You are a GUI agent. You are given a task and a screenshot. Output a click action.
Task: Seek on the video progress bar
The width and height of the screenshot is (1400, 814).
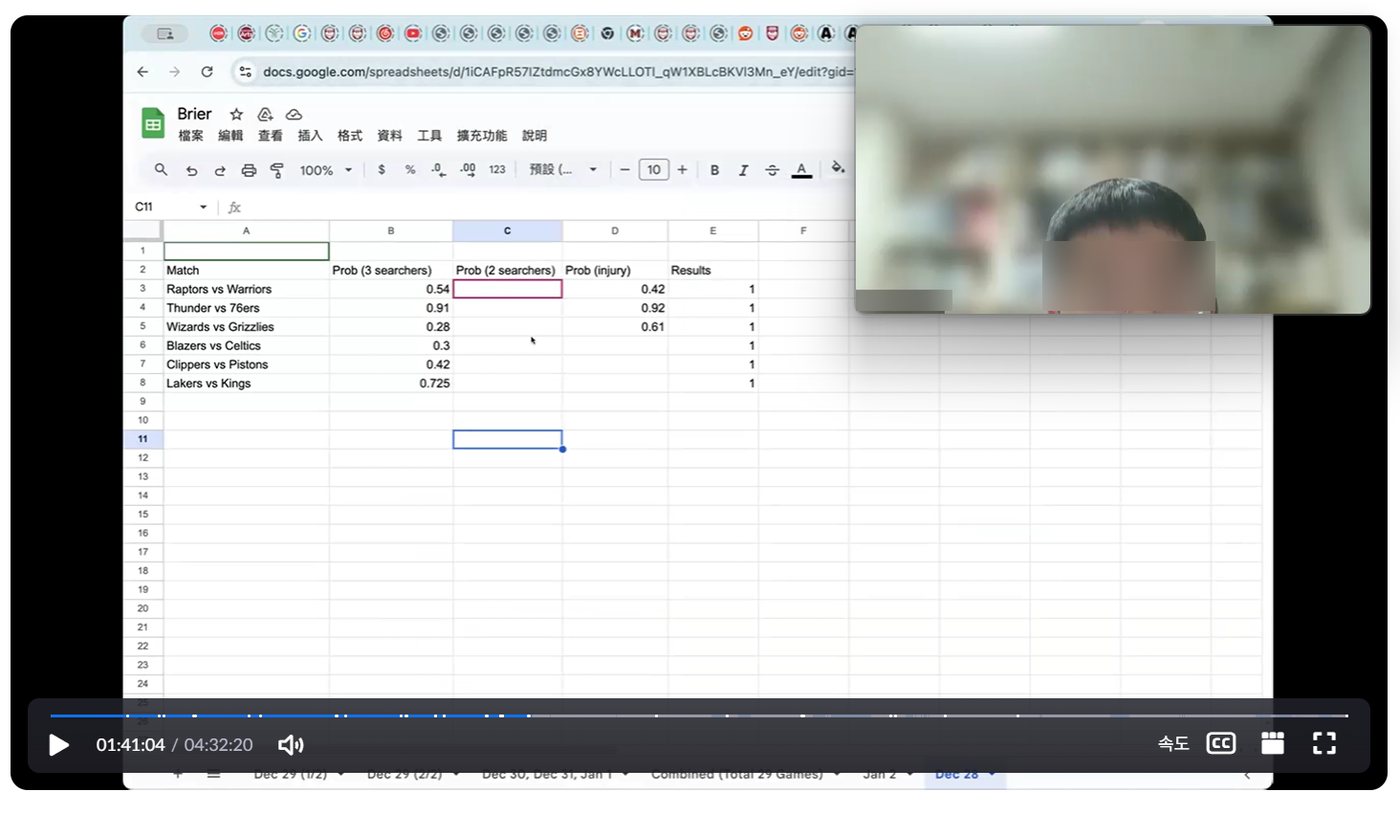699,716
